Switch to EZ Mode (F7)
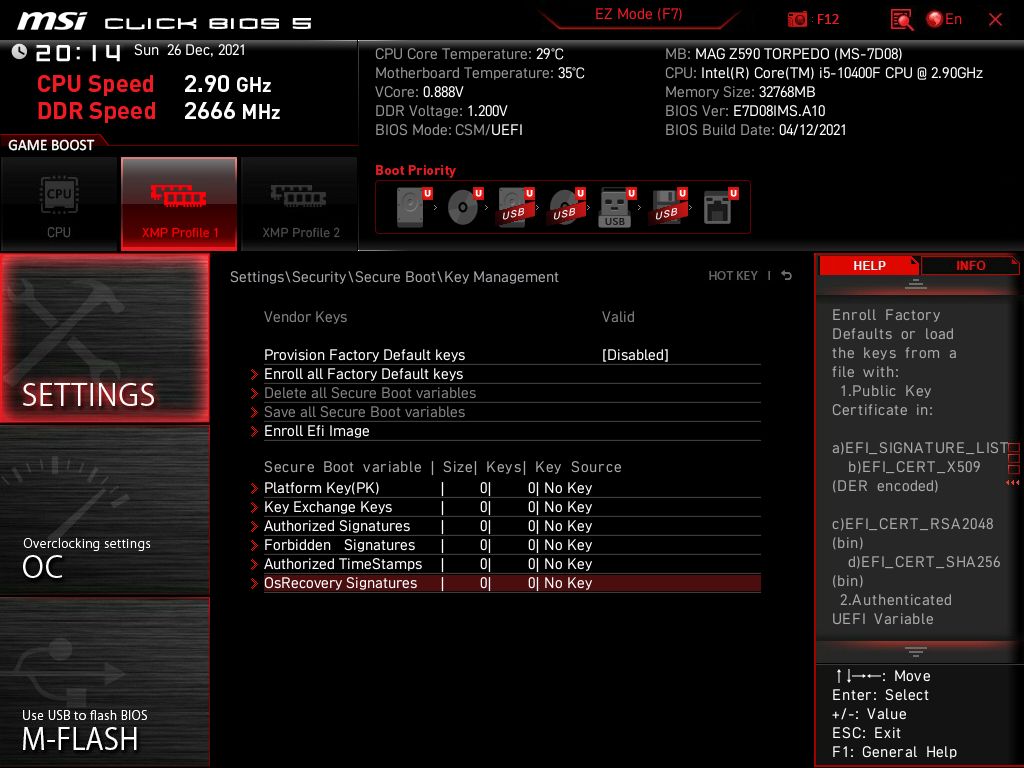This screenshot has height=768, width=1024. [x=638, y=14]
